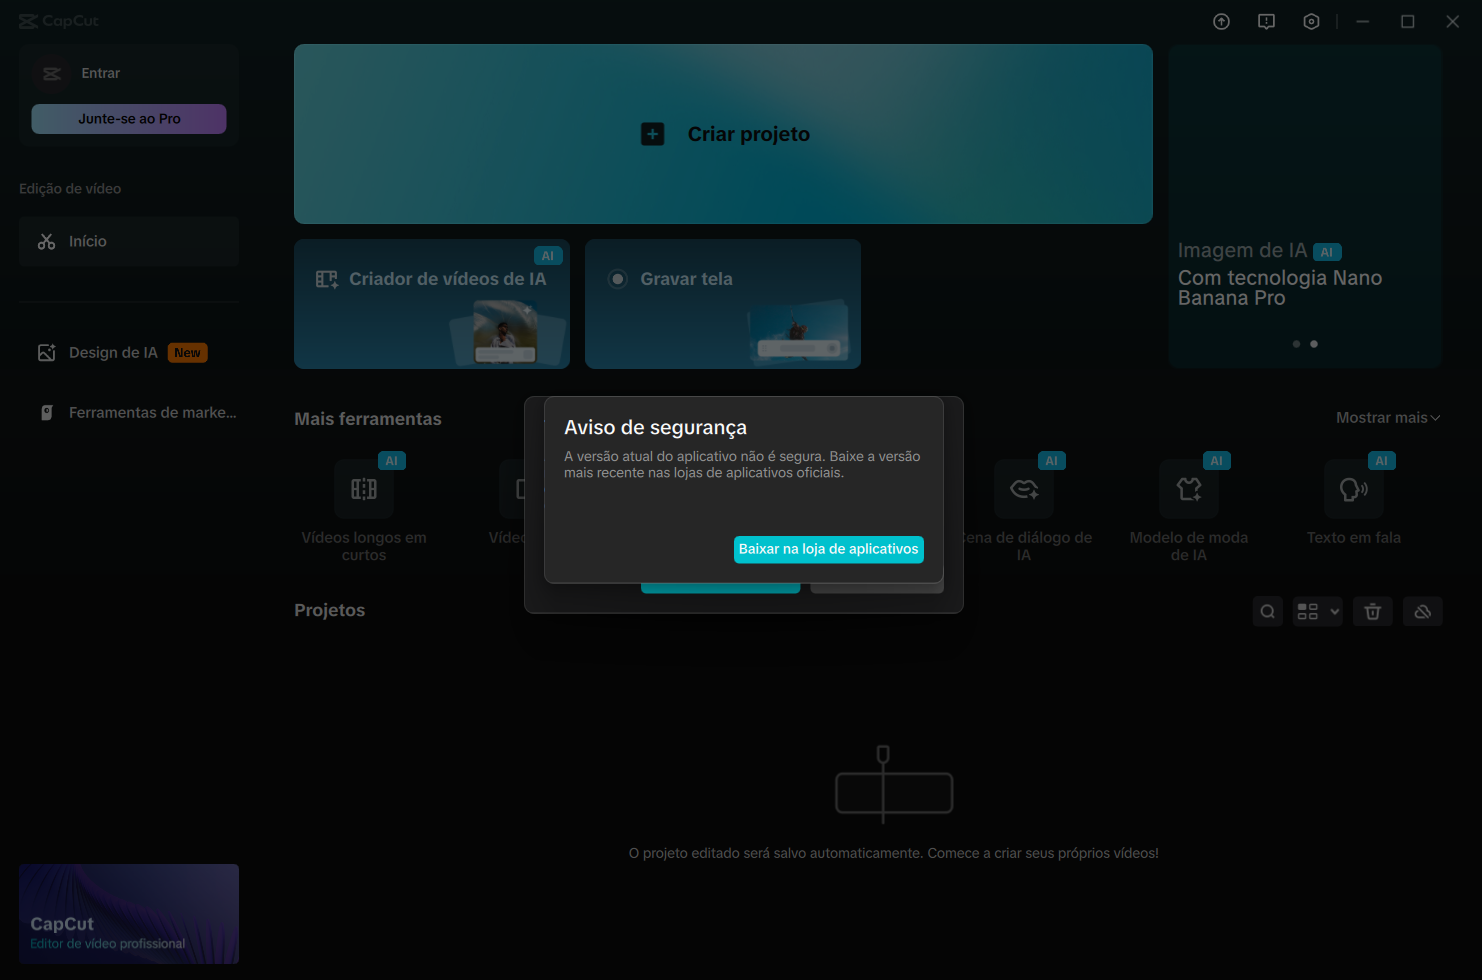Start the Gravar tela screen recorder
1482x980 pixels.
pos(722,303)
